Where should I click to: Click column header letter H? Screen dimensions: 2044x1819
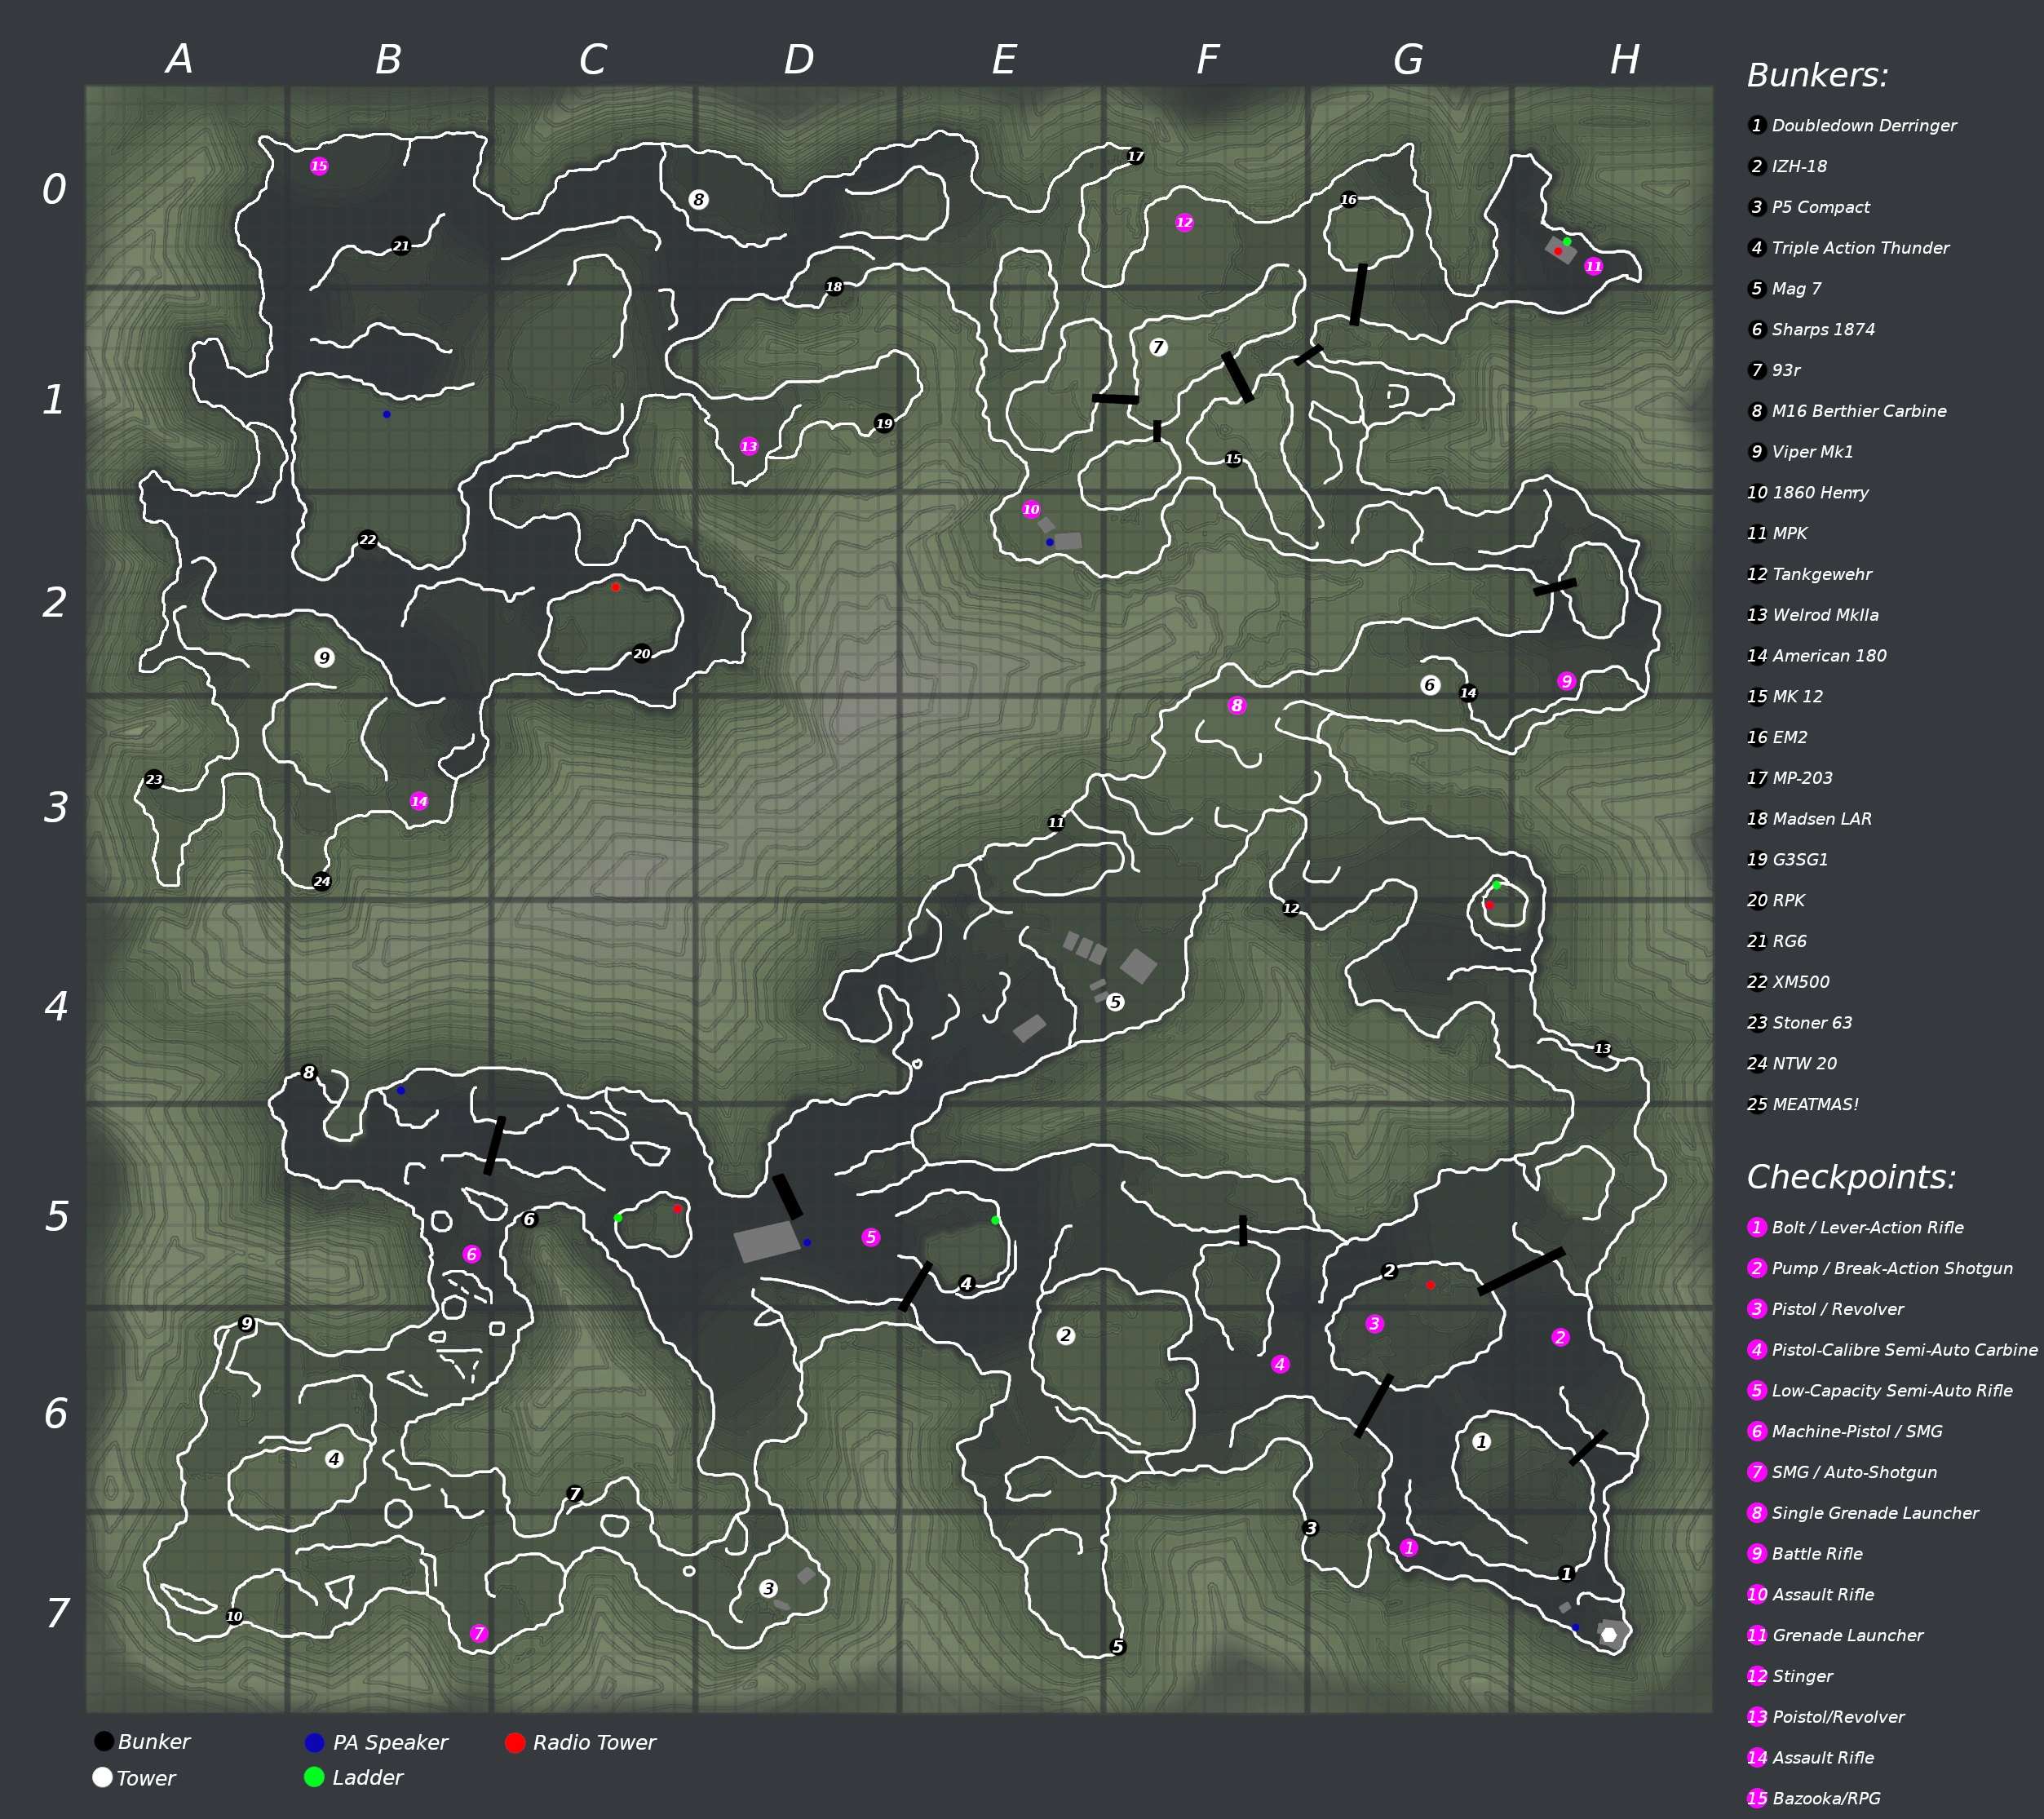point(1624,60)
